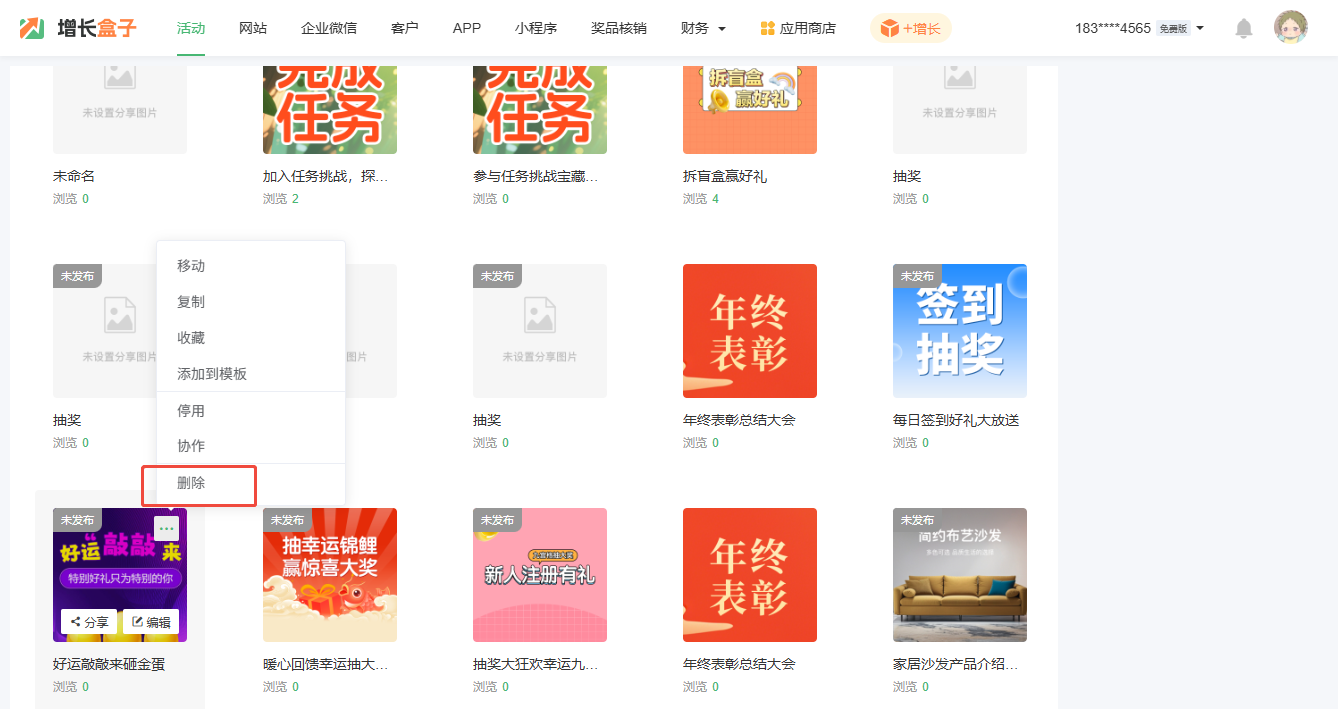The image size is (1338, 709).
Task: Click the +增长 button
Action: point(910,28)
